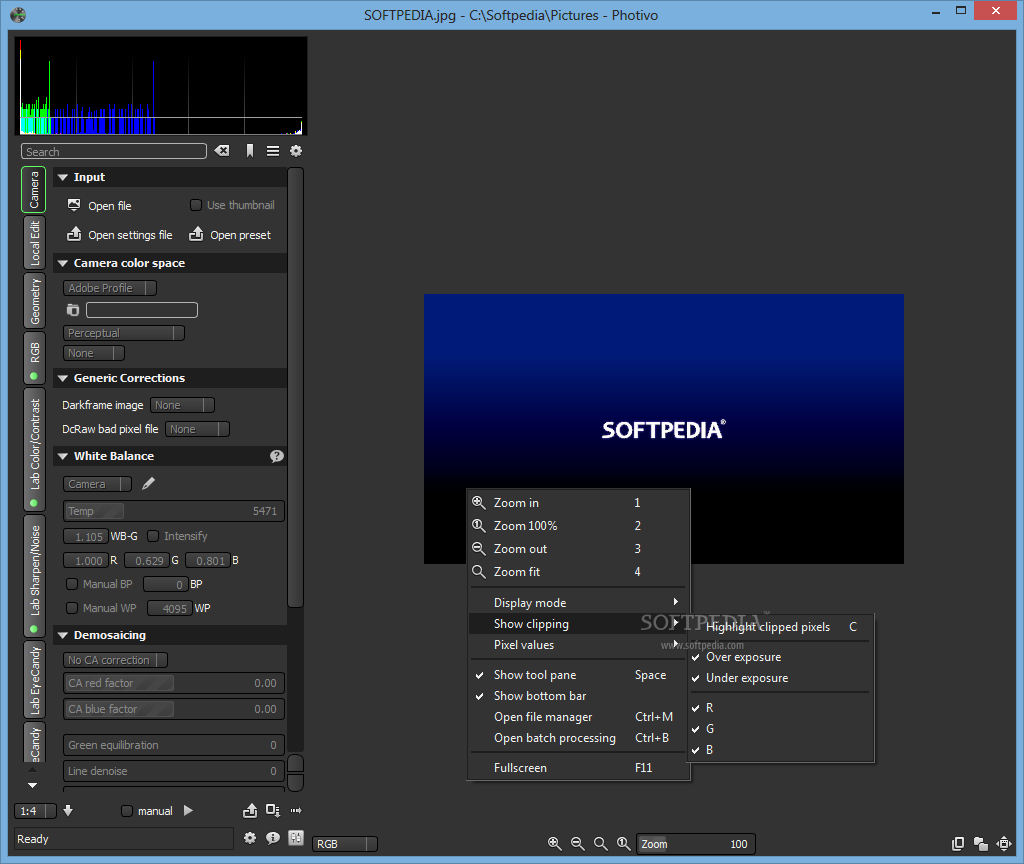Open the Perceptual intent dropdown
The width and height of the screenshot is (1024, 864).
tap(123, 333)
